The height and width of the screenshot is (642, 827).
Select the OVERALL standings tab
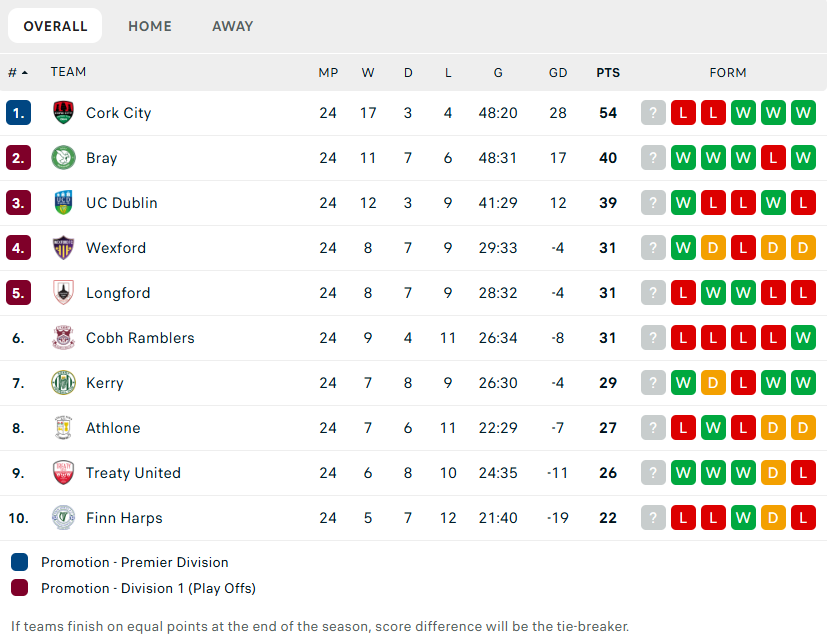click(55, 26)
